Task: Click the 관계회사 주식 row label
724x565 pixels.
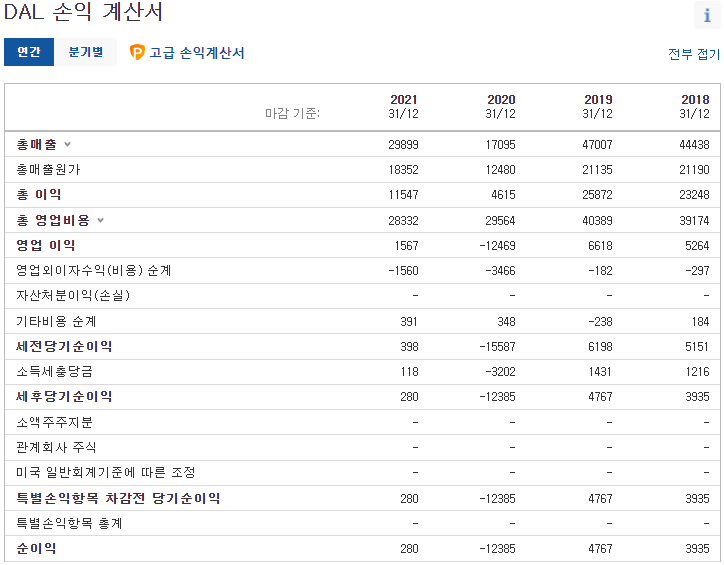Action: tap(56, 447)
